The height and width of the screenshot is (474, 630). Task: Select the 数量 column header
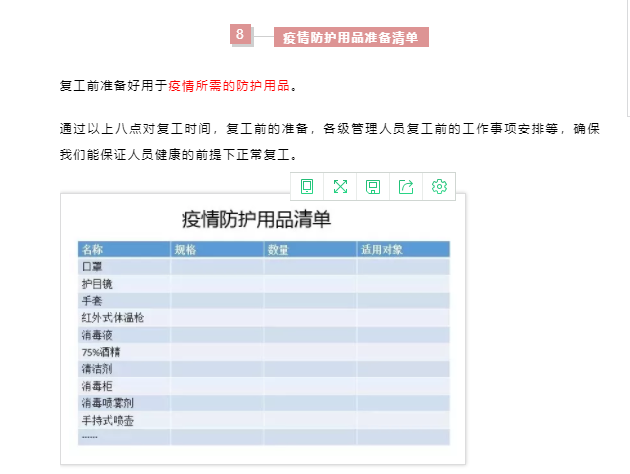310,249
